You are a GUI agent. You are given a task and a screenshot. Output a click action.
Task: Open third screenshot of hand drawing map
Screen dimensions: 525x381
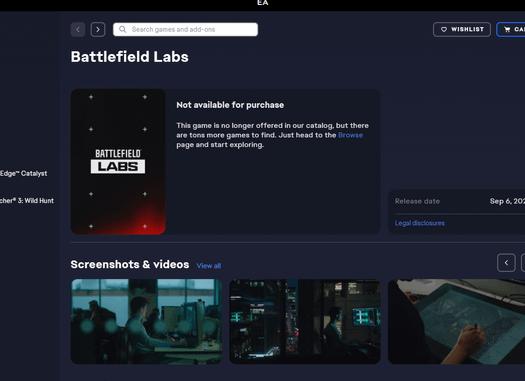point(456,321)
